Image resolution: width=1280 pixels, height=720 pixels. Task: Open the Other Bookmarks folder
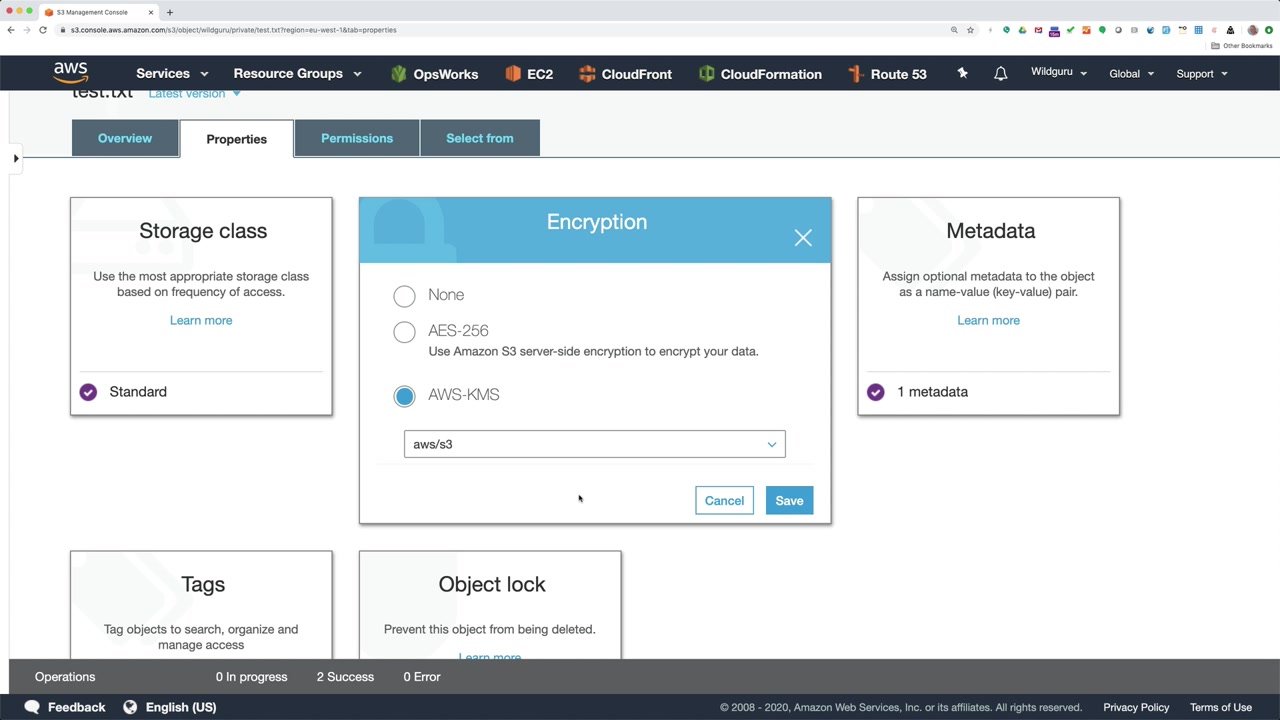[1242, 46]
